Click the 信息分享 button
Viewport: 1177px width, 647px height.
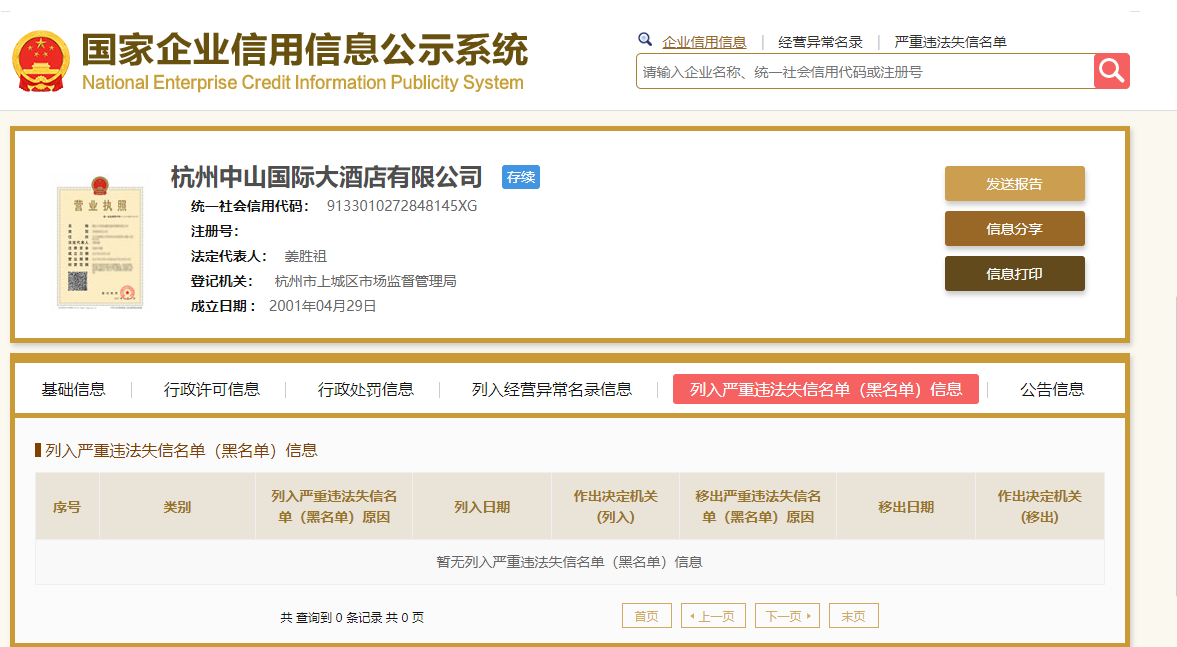(x=1015, y=229)
